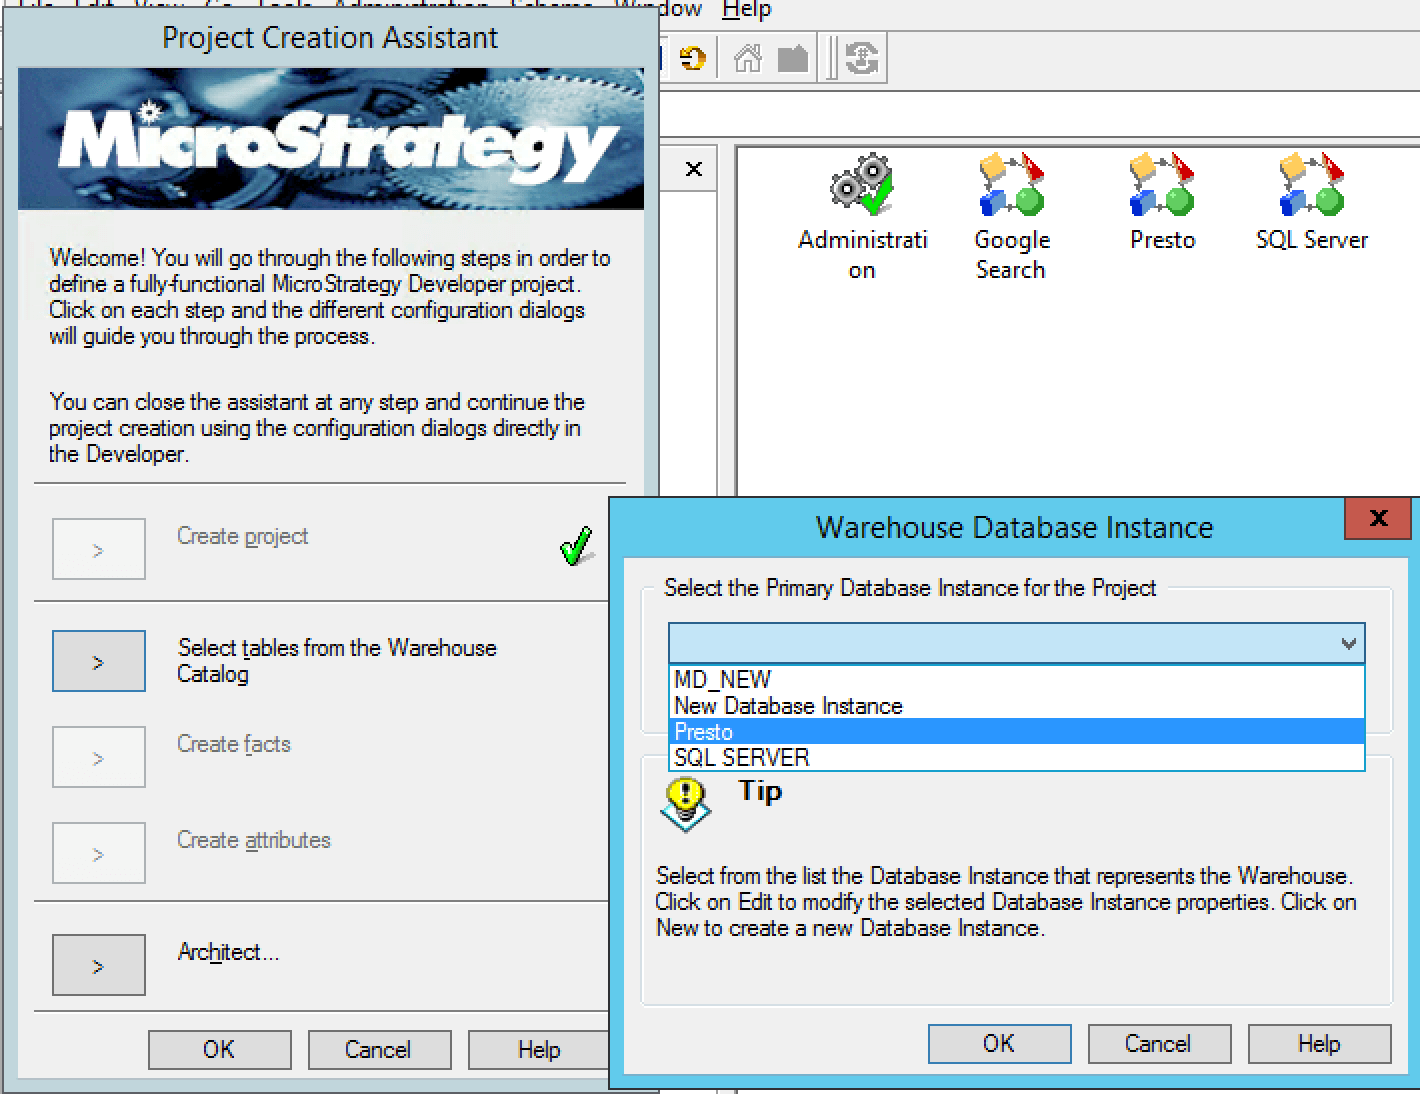1420x1094 pixels.
Task: Click the yellow undo arrow toolbar icon
Action: click(692, 59)
